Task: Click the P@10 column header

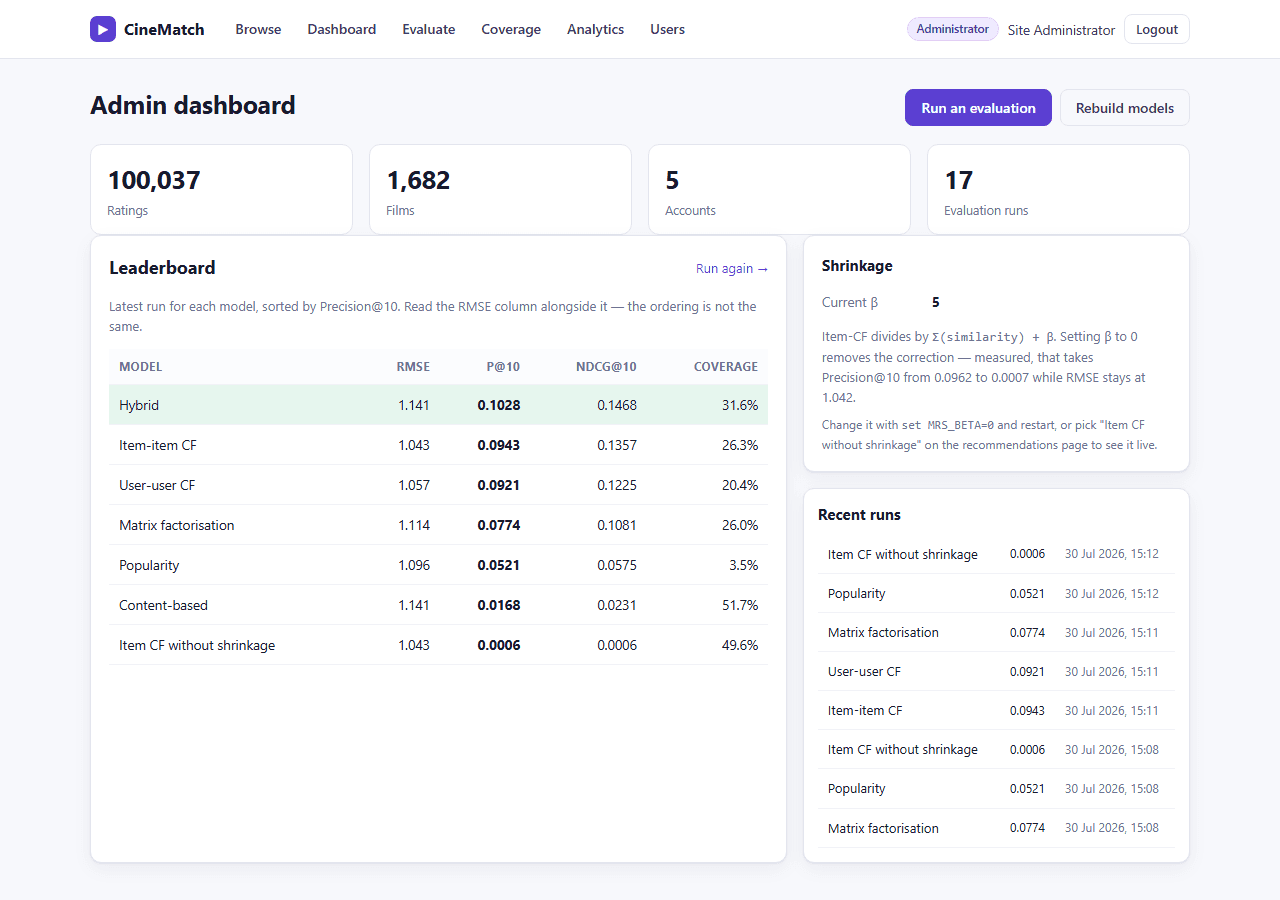Action: (x=503, y=367)
